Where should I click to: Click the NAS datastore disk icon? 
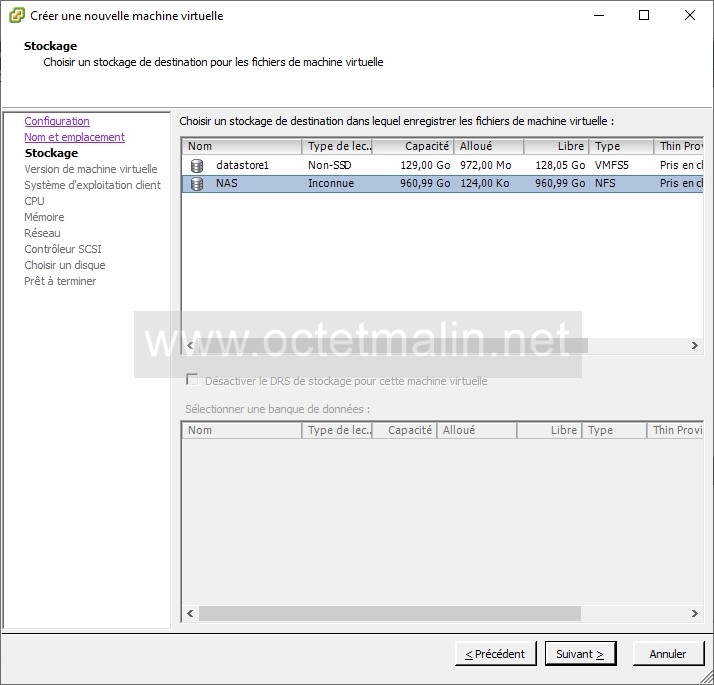click(x=197, y=184)
